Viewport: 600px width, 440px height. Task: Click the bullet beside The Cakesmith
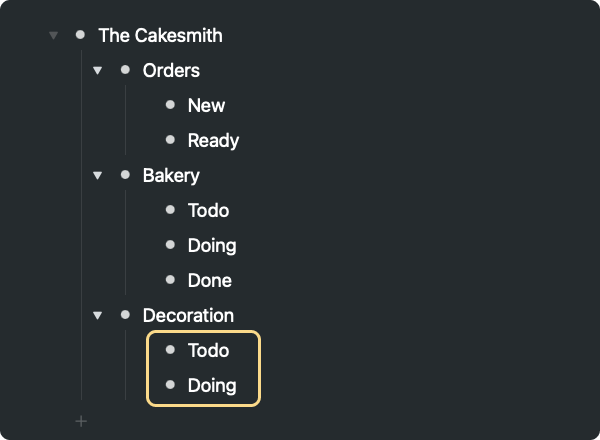[80, 35]
